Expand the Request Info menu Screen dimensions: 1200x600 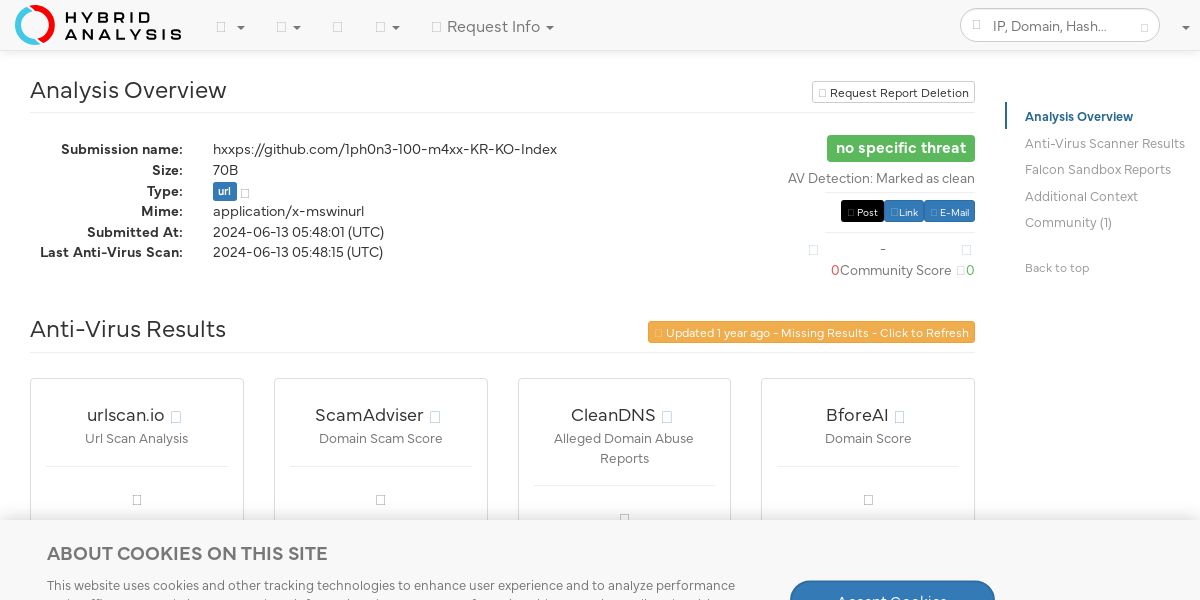pos(493,27)
